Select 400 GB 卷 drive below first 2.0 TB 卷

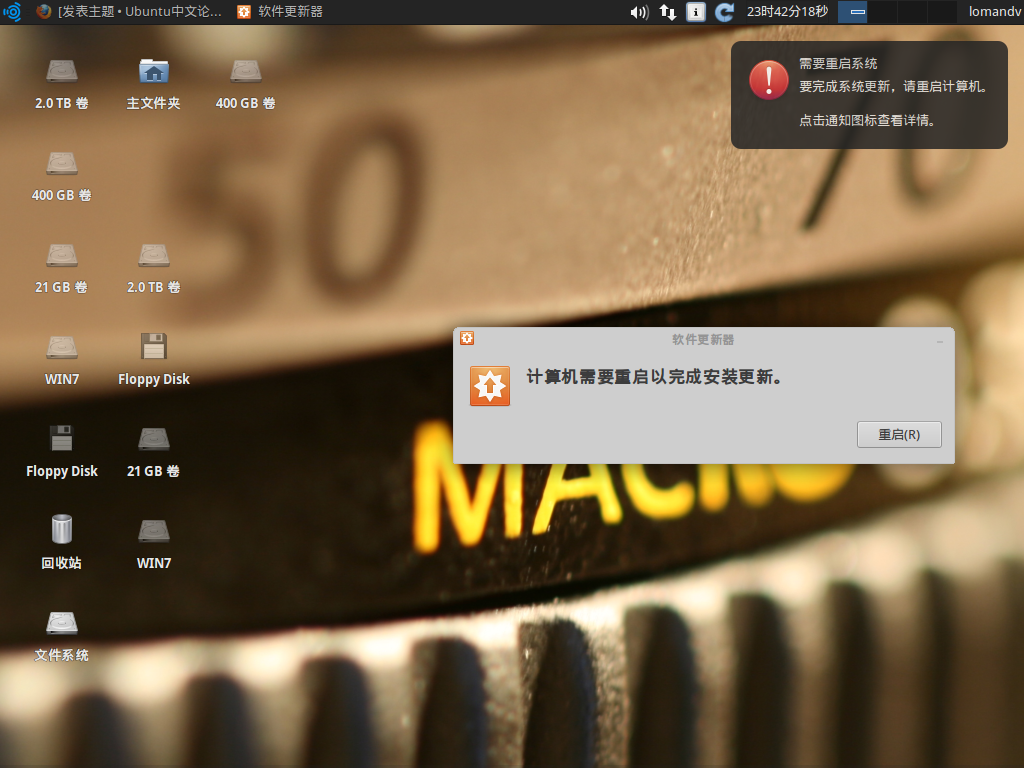[x=61, y=177]
